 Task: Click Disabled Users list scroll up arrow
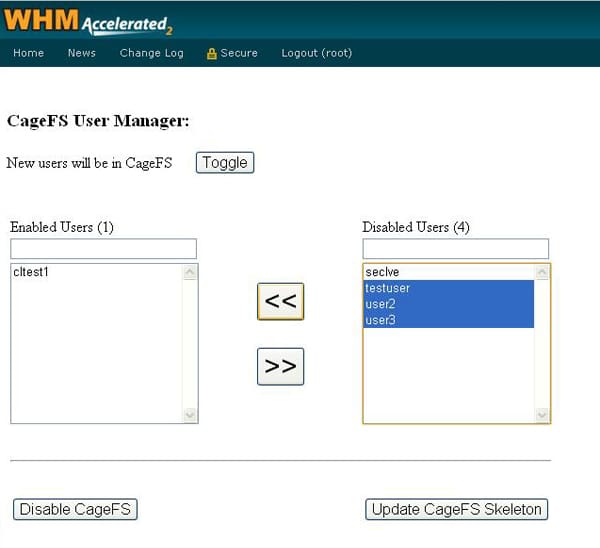542,272
